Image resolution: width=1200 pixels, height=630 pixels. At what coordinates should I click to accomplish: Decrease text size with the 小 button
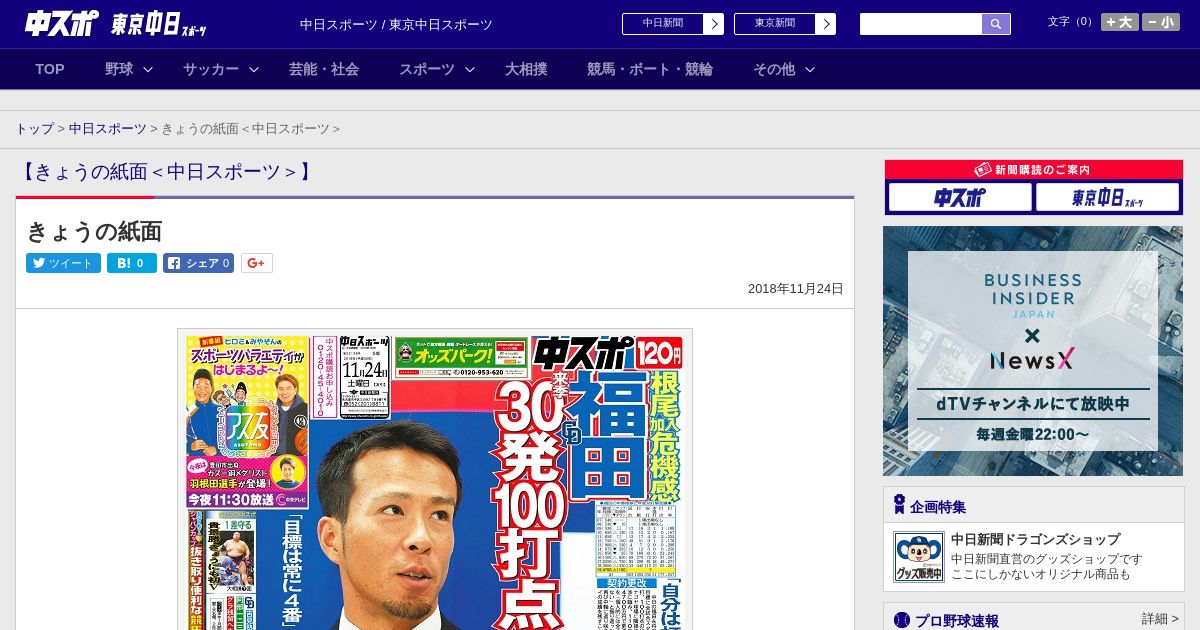click(x=1161, y=22)
